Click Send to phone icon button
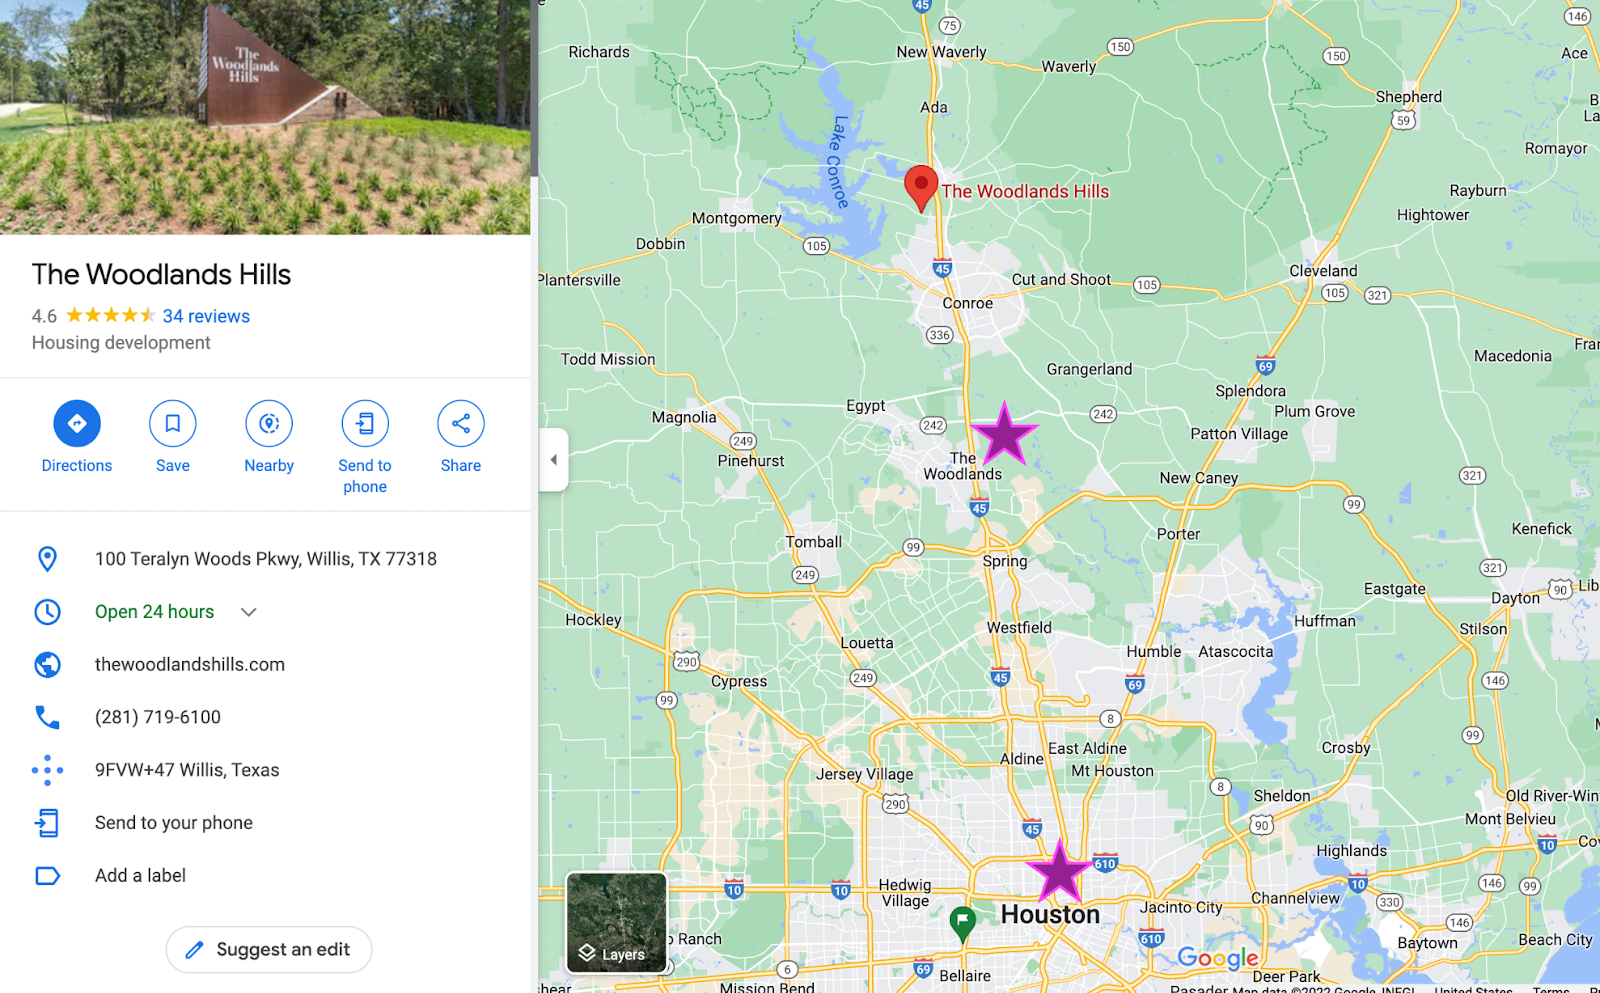1600x993 pixels. click(x=365, y=424)
